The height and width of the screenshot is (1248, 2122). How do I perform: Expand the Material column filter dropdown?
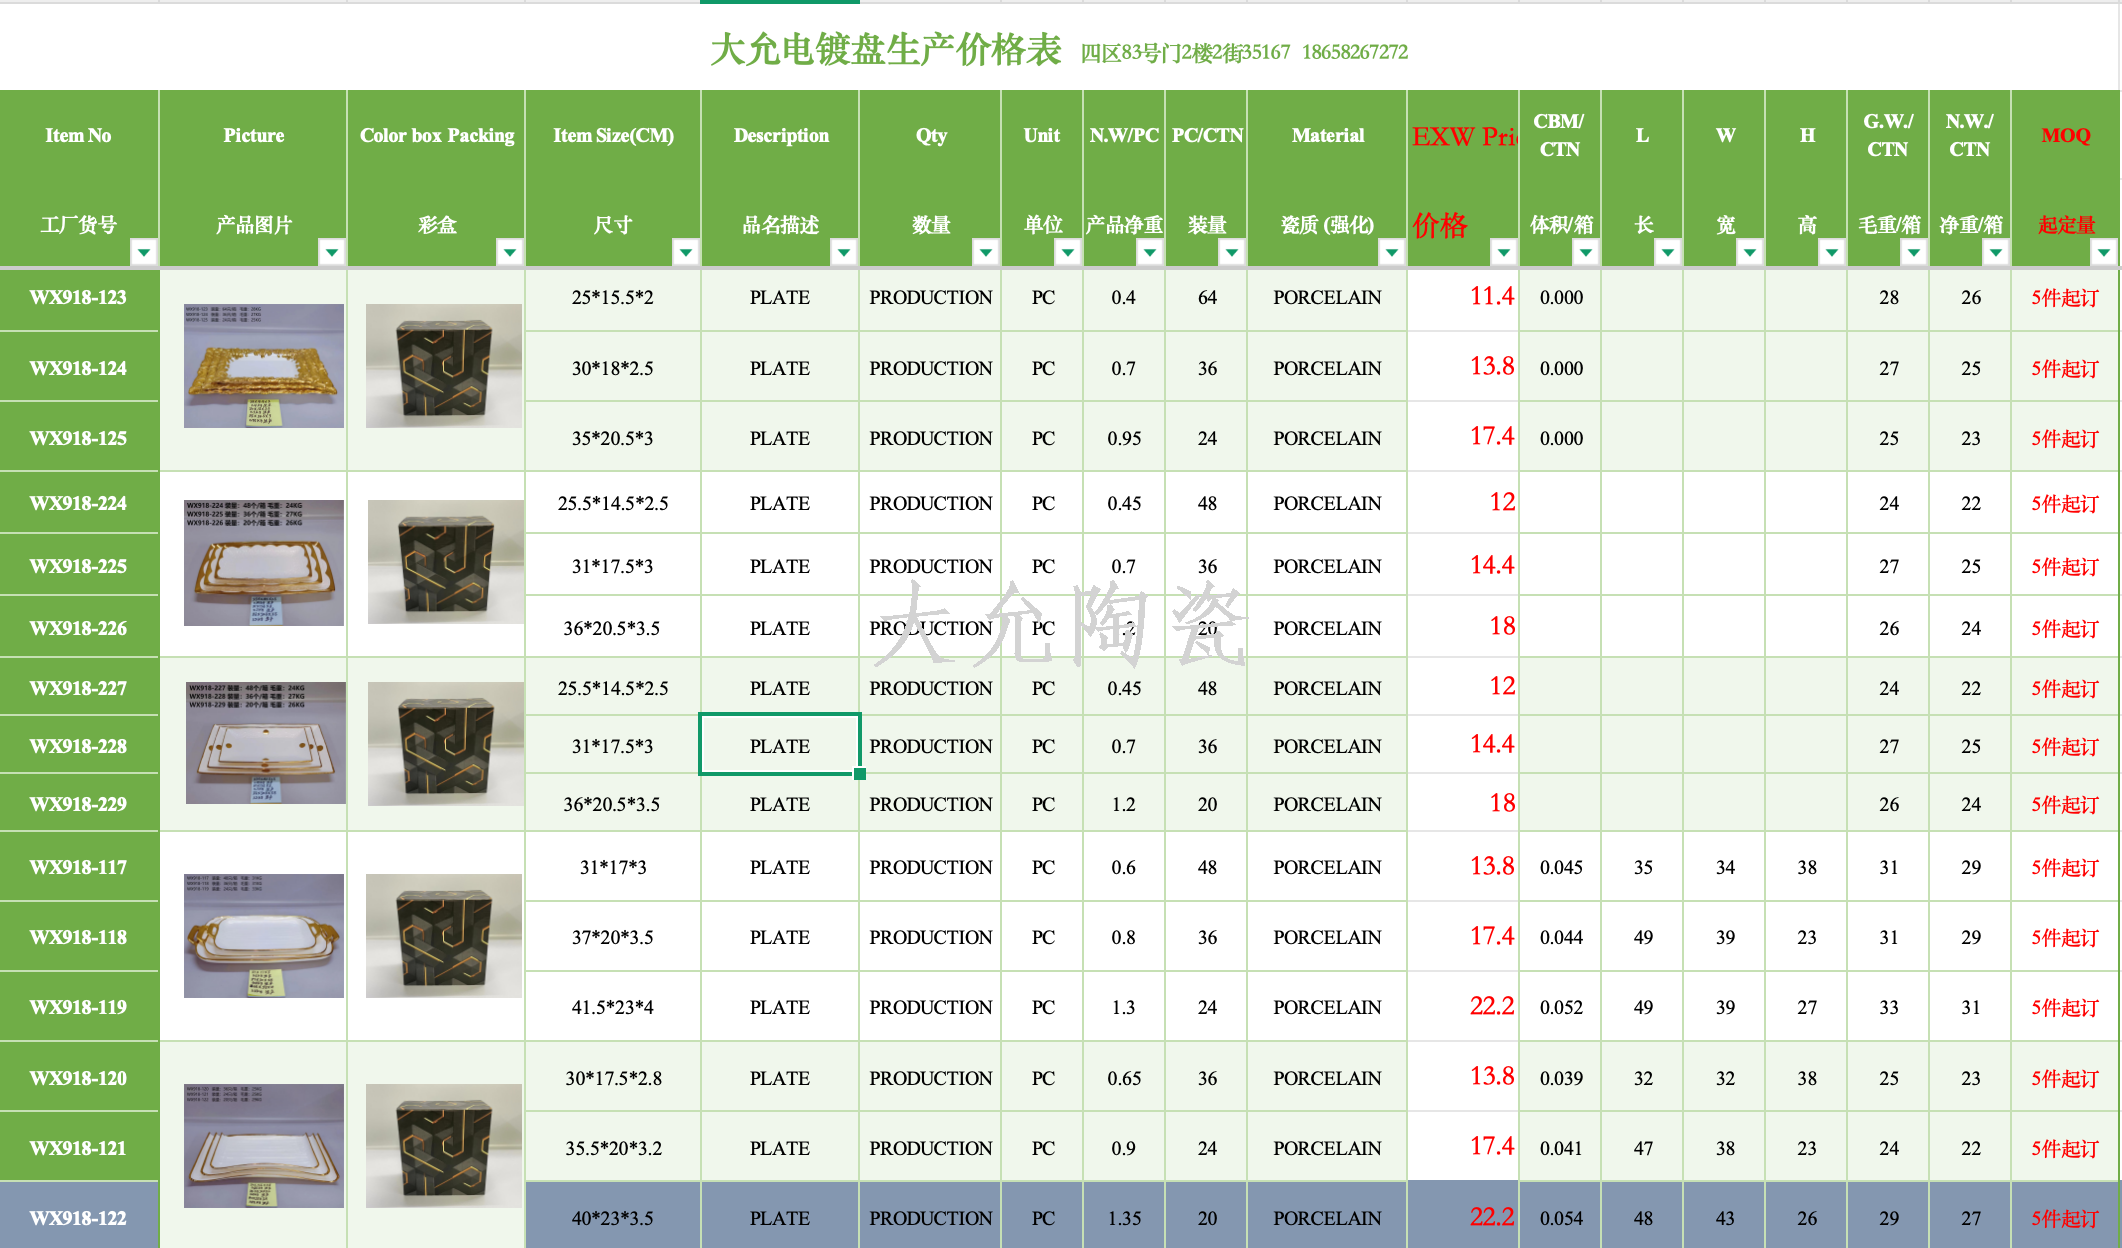(x=1392, y=252)
